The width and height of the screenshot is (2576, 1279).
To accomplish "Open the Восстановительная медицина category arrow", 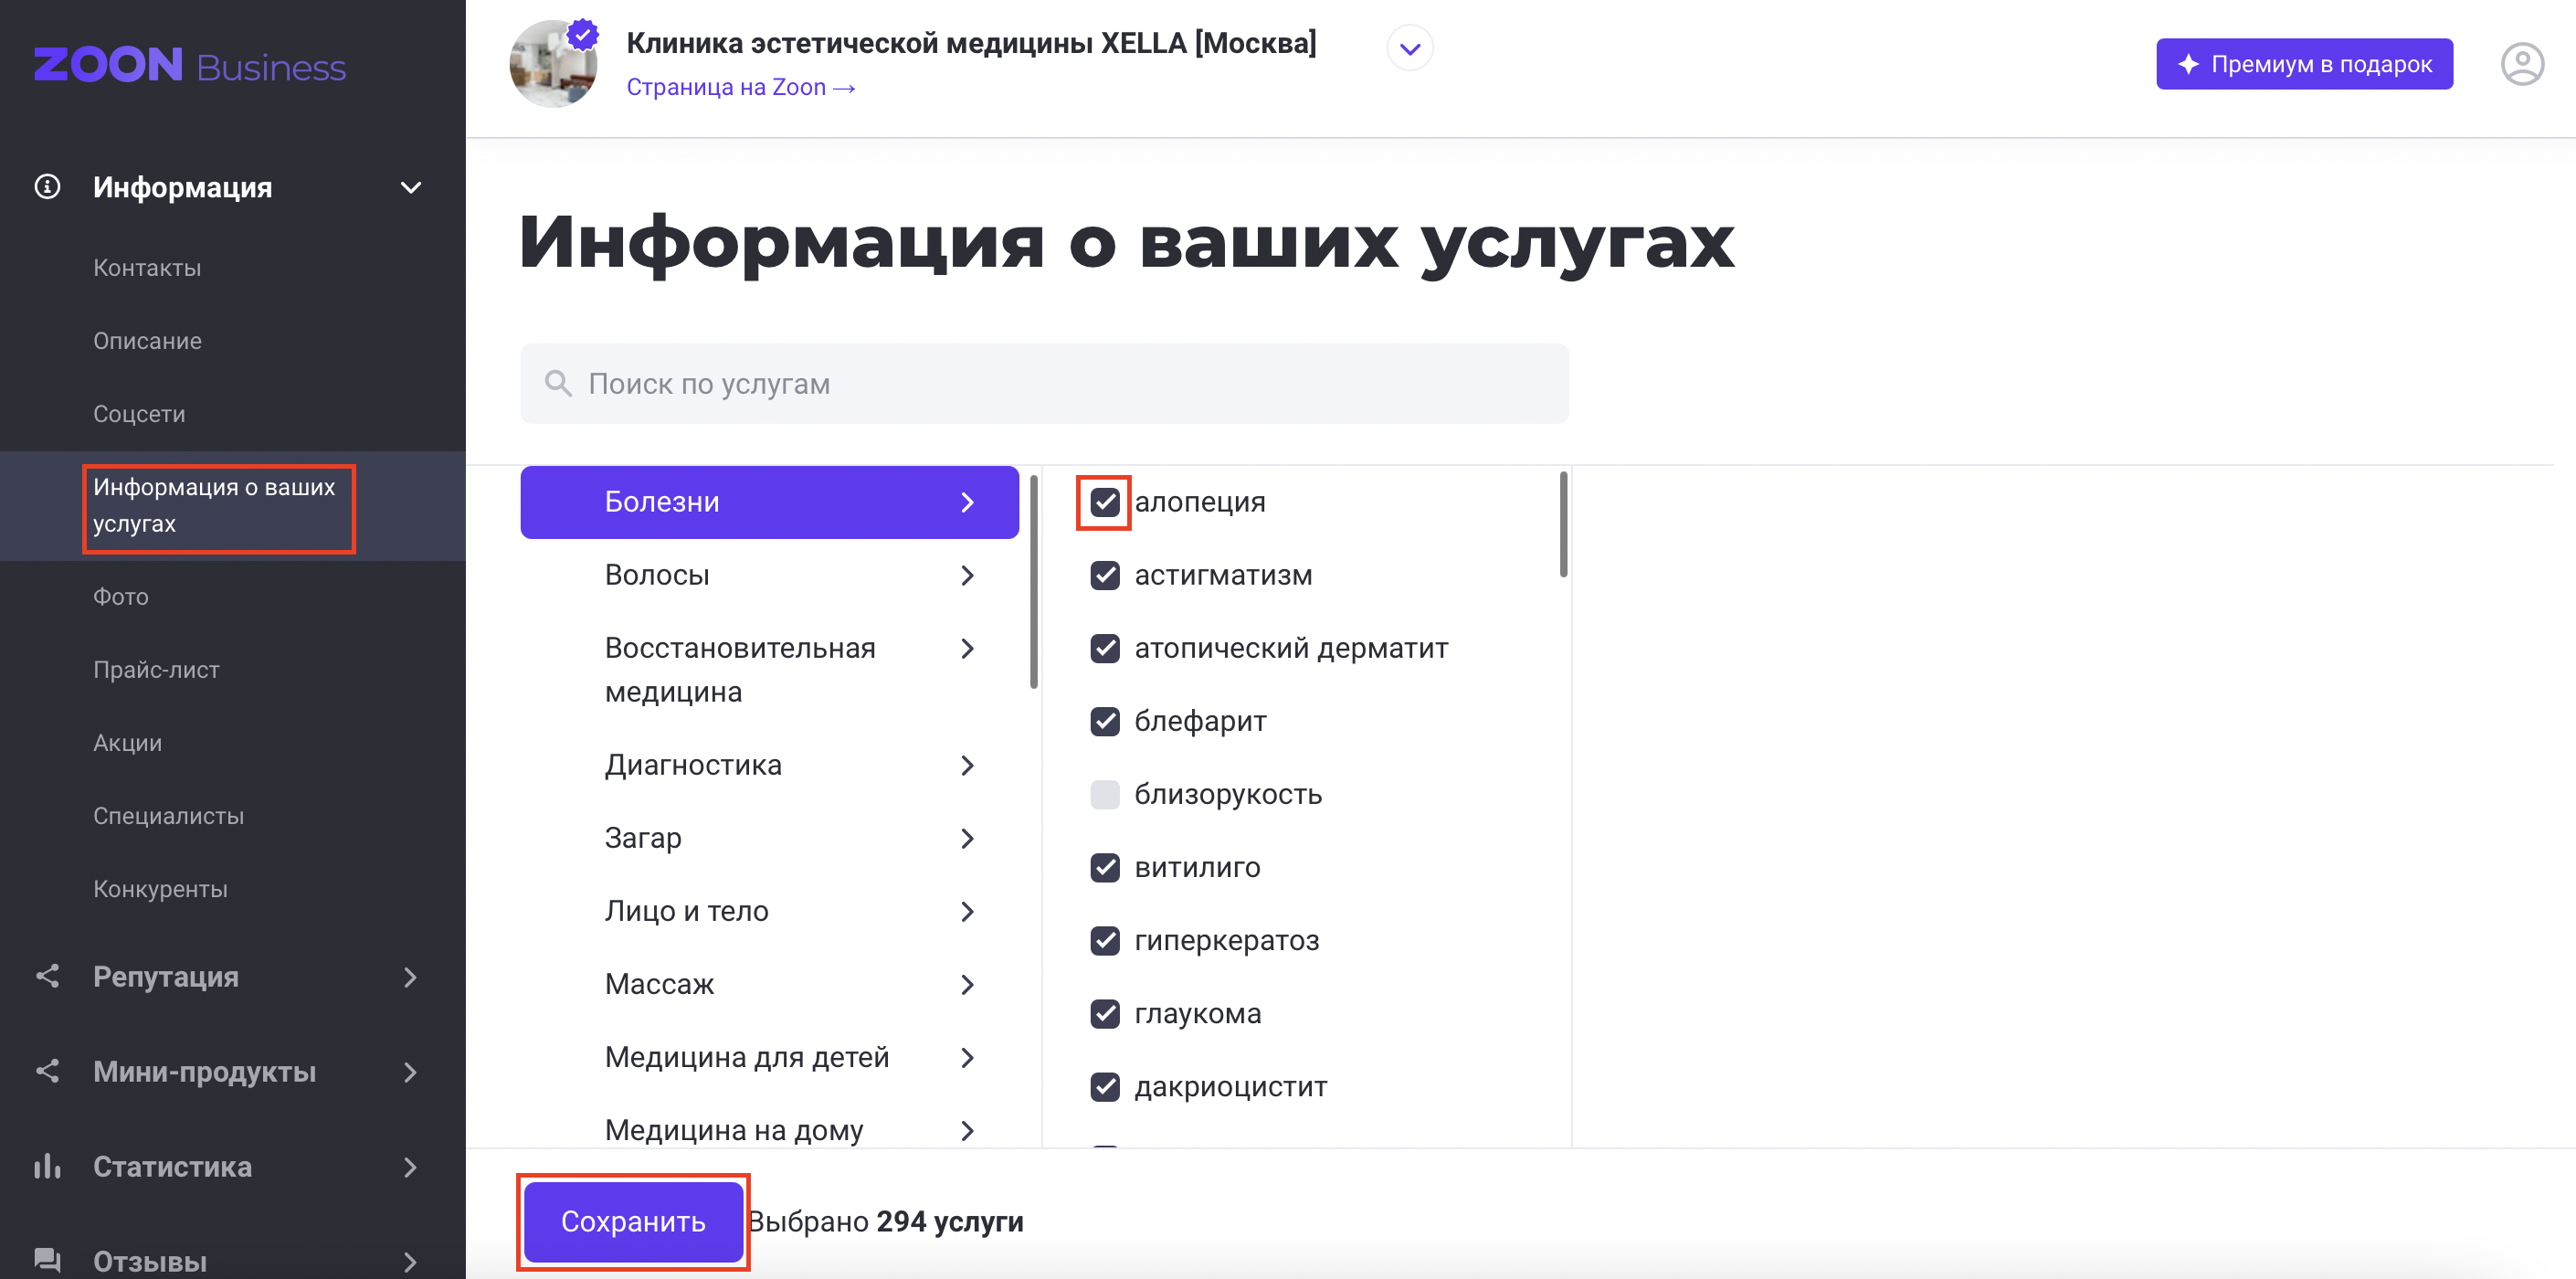I will tap(966, 648).
